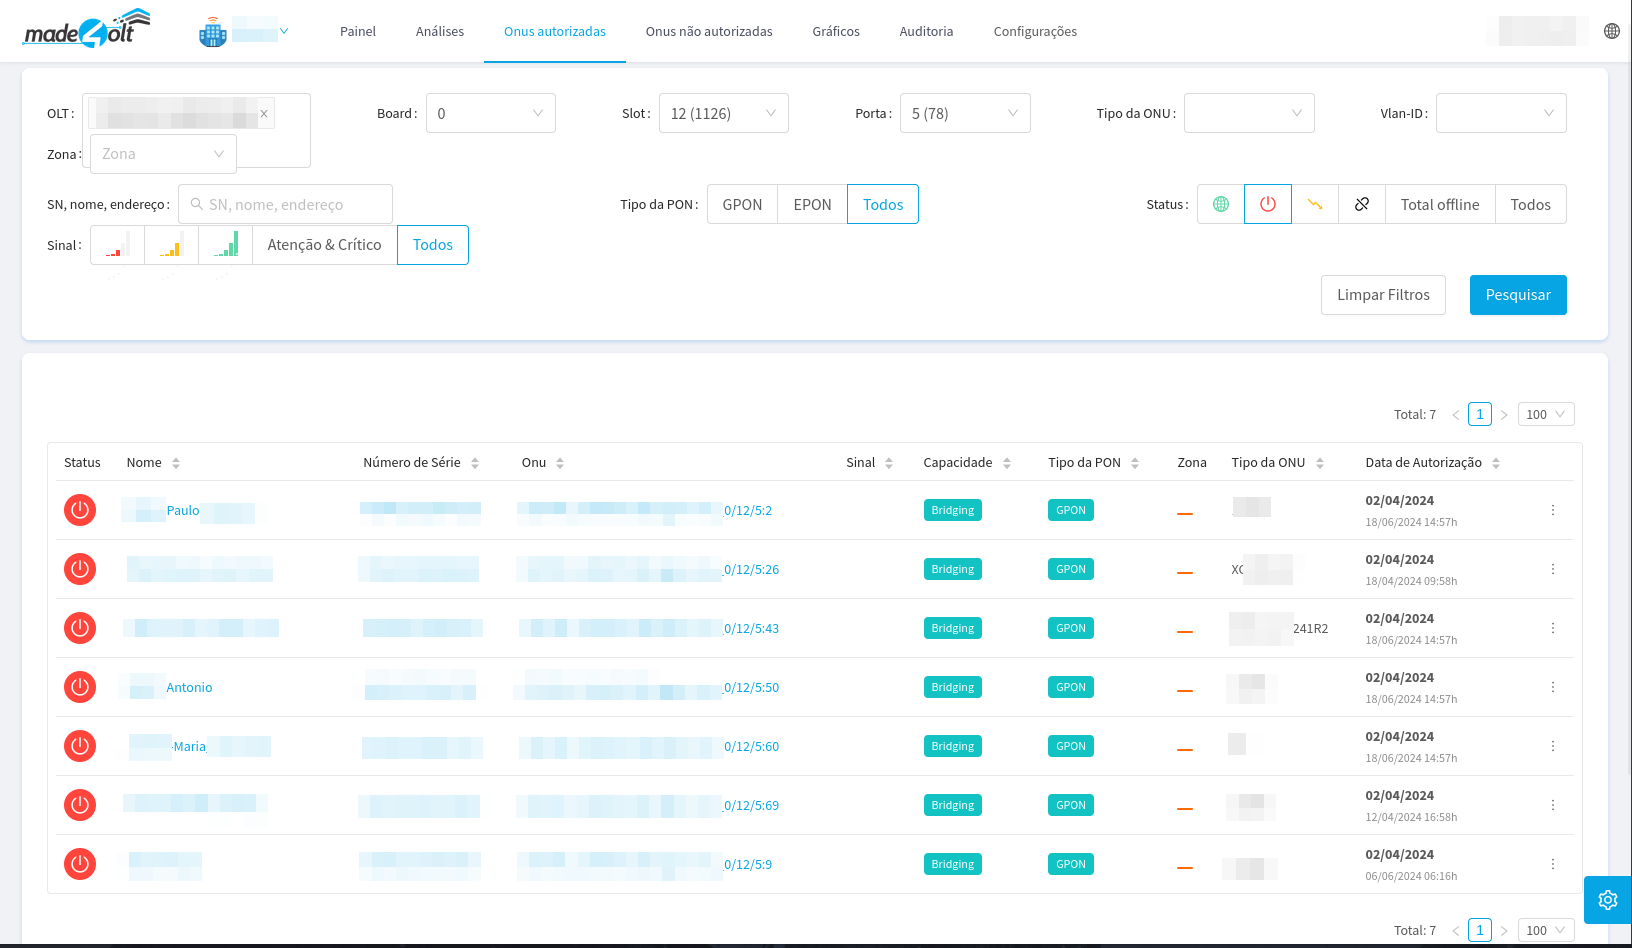The height and width of the screenshot is (948, 1632).
Task: Expand the Porta dropdown showing 5 (78)
Action: [964, 113]
